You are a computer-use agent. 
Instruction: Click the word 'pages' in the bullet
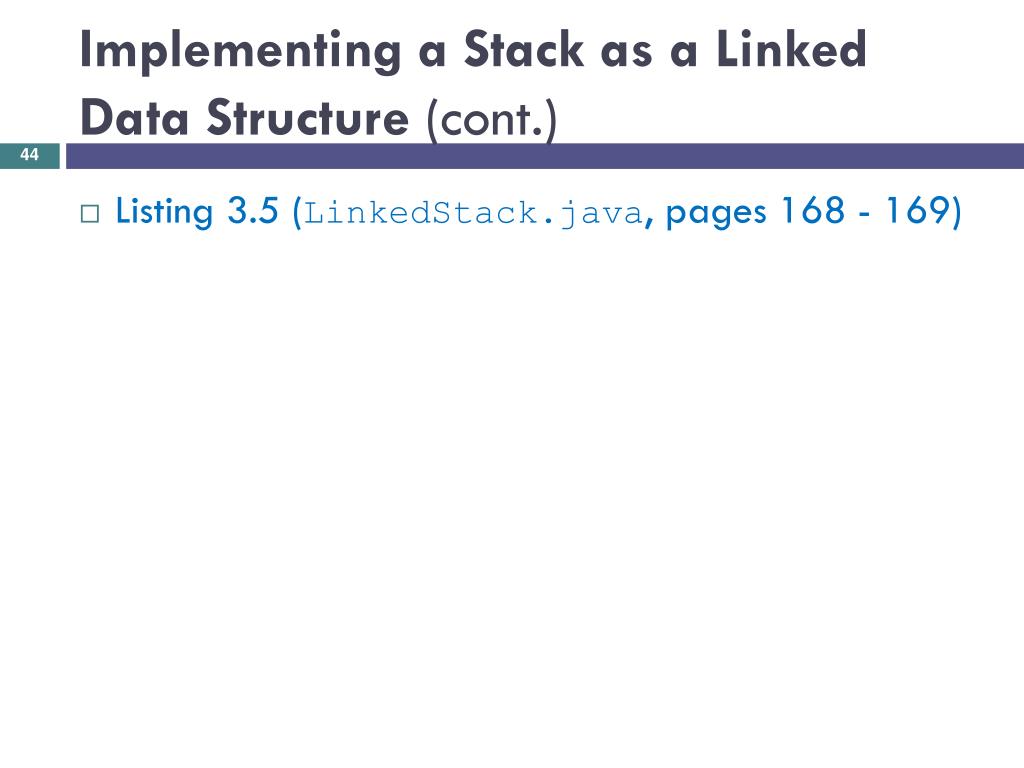click(716, 214)
